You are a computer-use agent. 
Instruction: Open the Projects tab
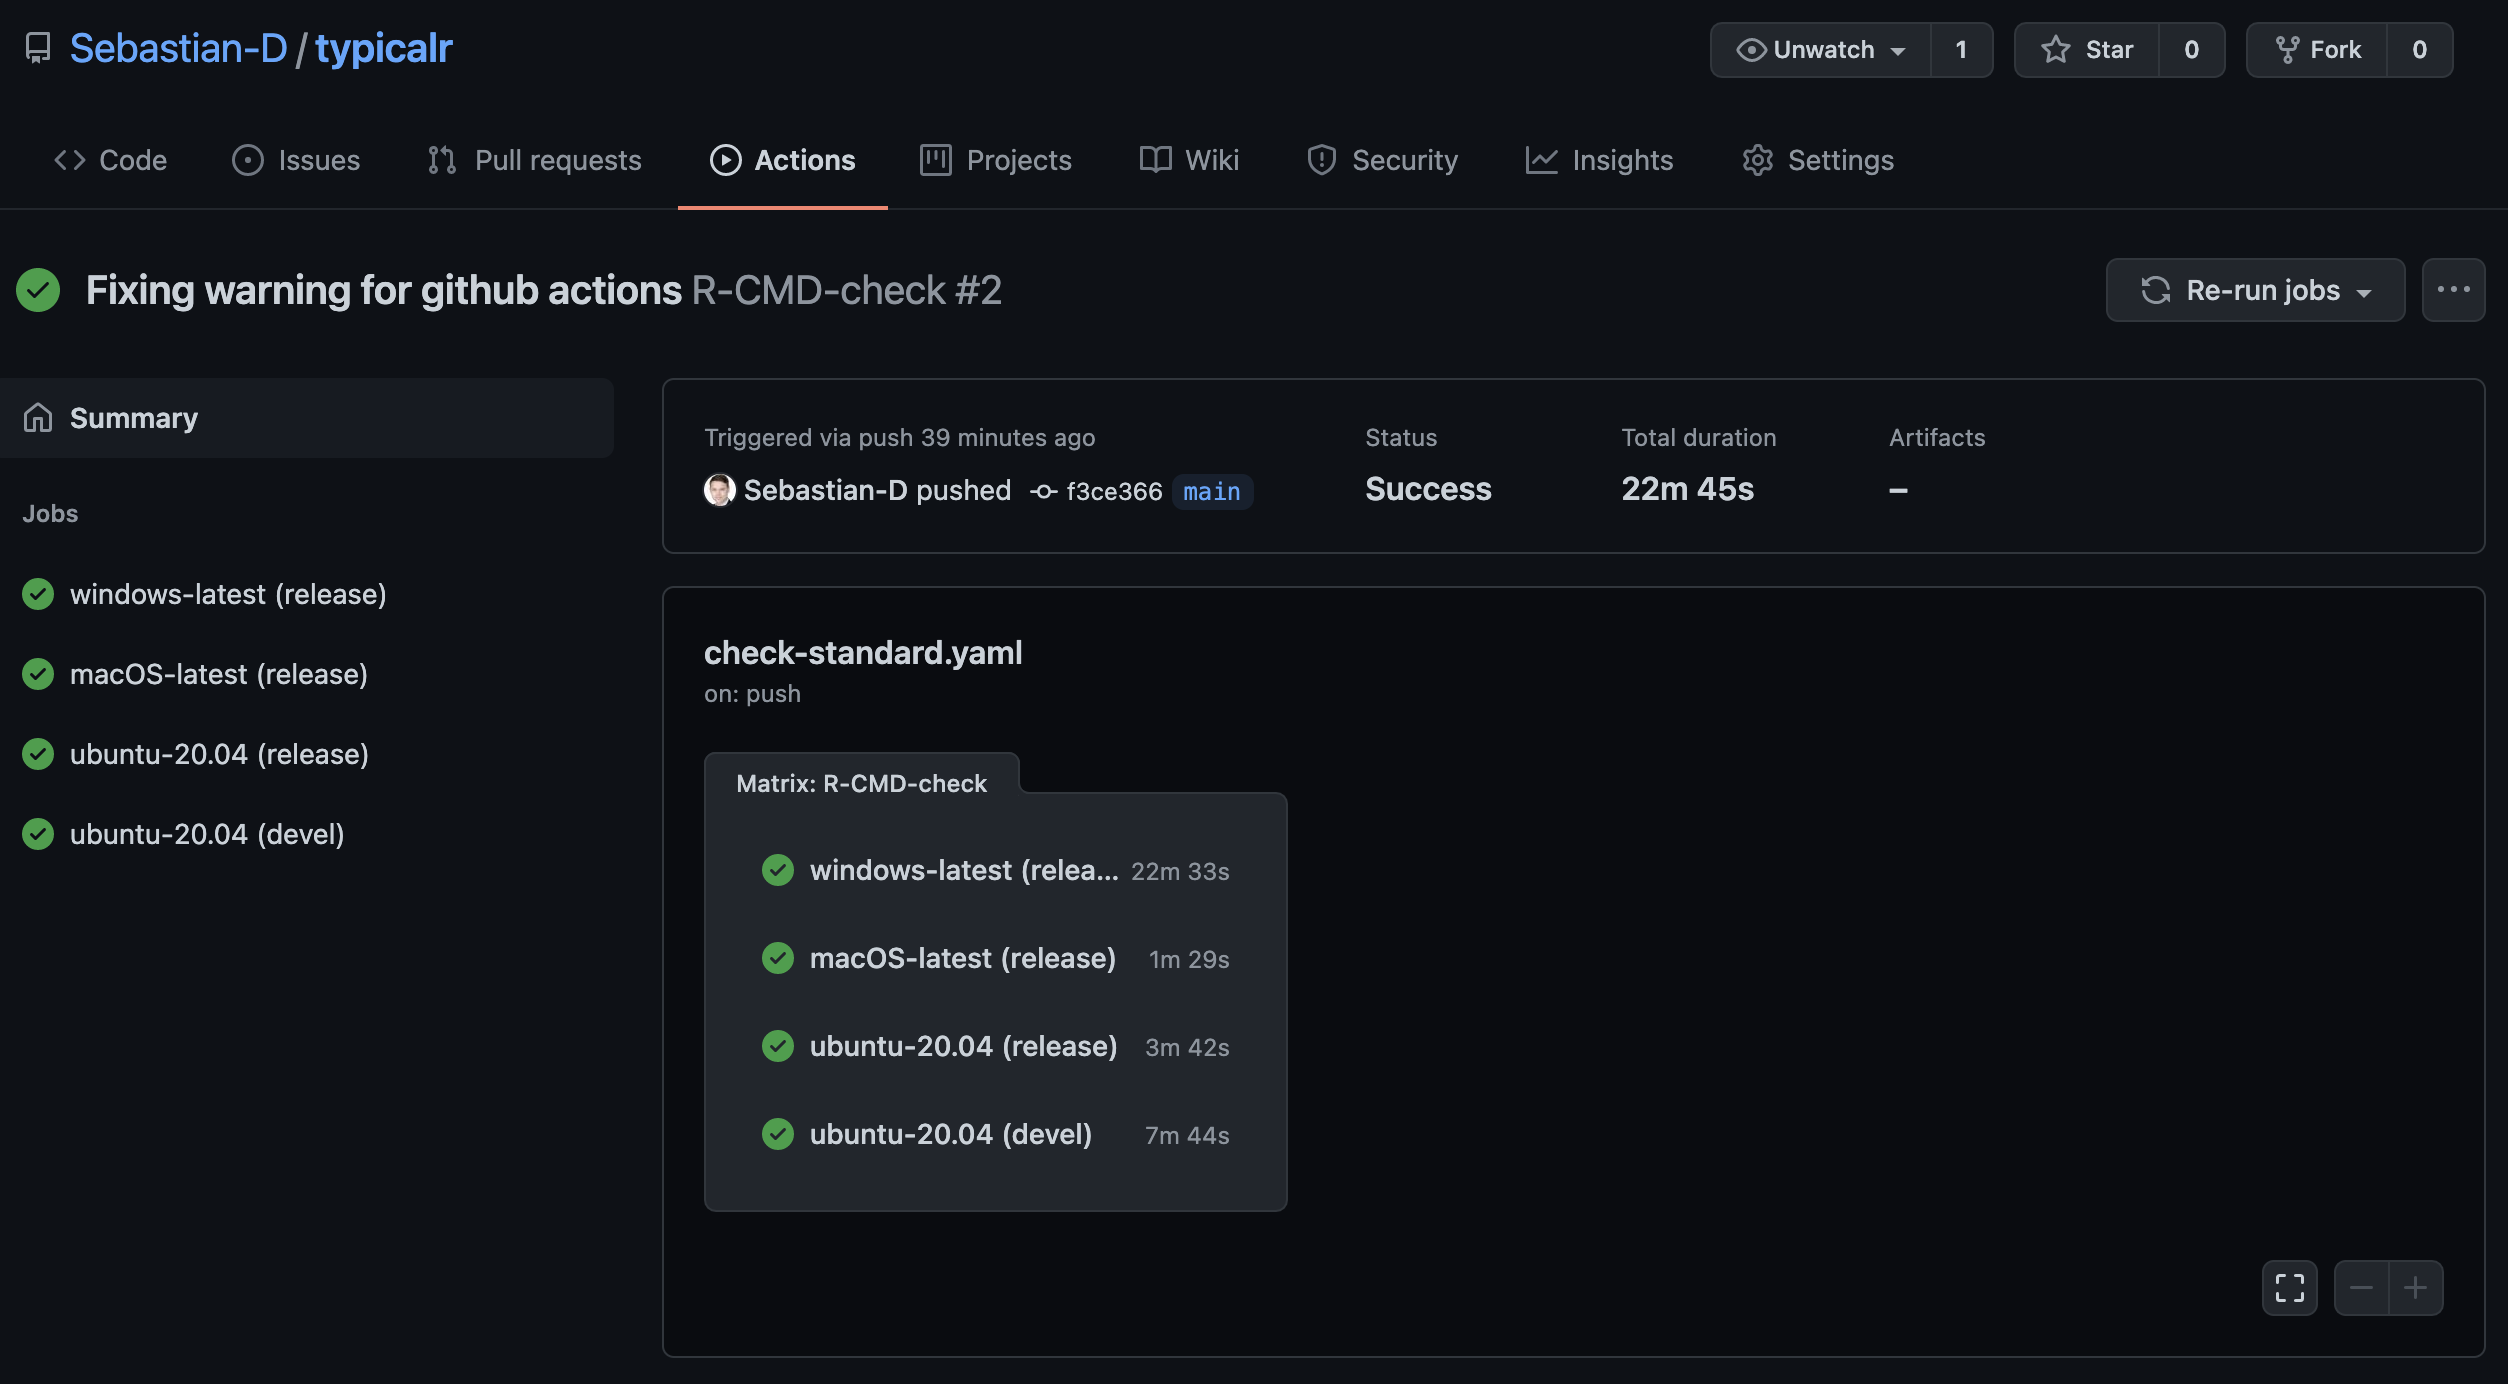pos(996,160)
